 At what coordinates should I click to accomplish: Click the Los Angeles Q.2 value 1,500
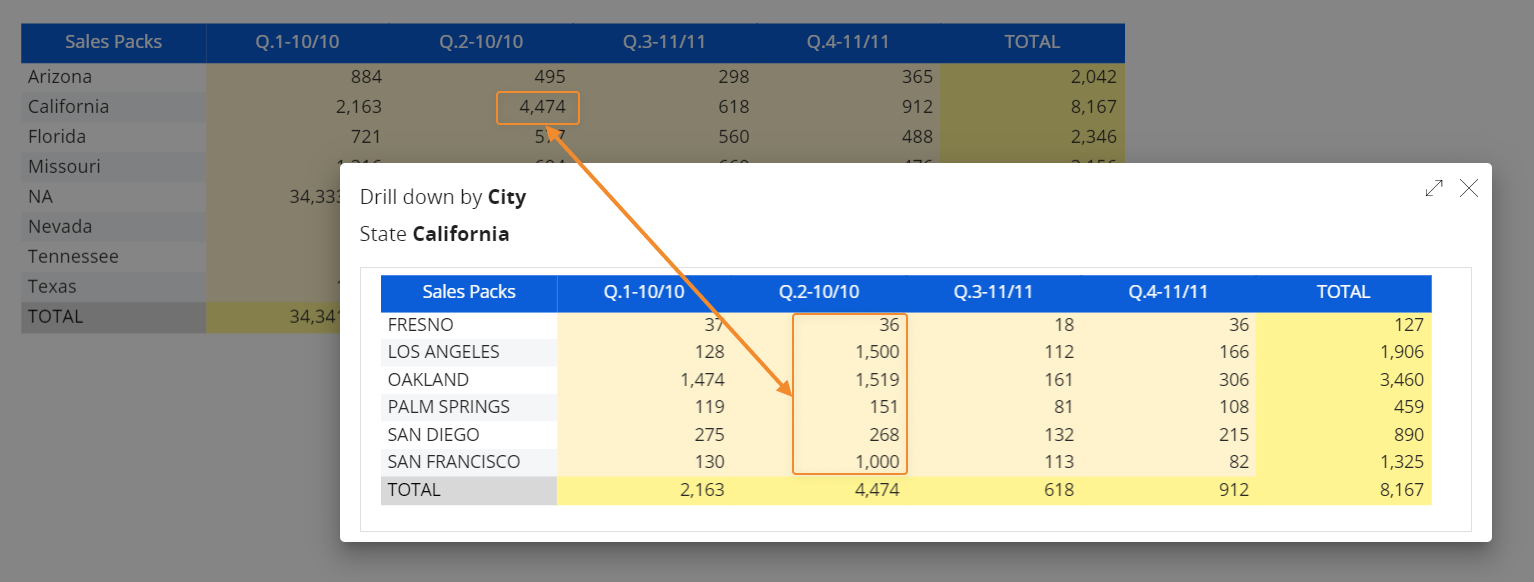coord(875,352)
